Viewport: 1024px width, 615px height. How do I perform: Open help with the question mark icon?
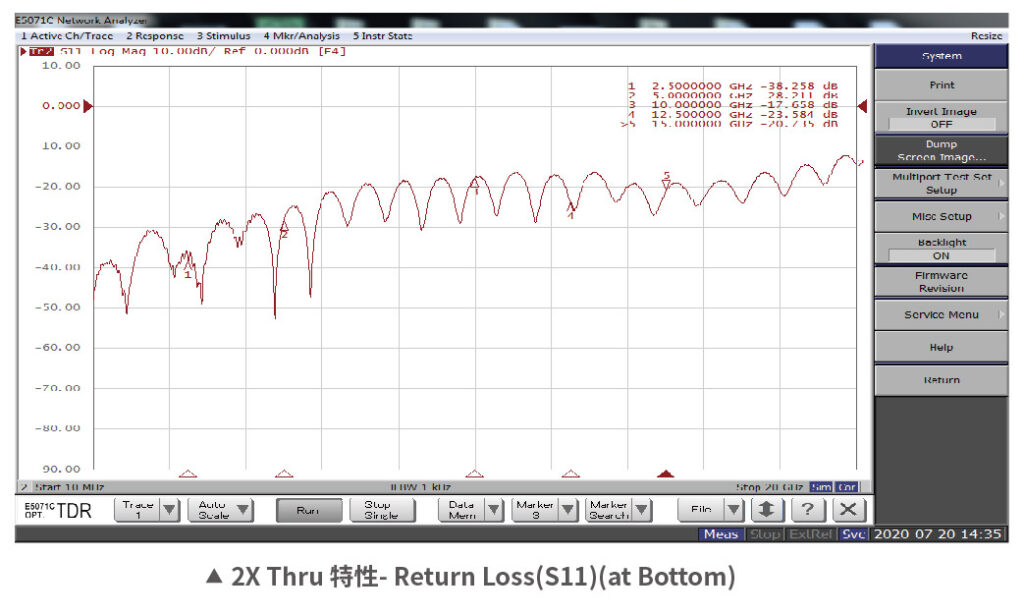pyautogui.click(x=808, y=510)
